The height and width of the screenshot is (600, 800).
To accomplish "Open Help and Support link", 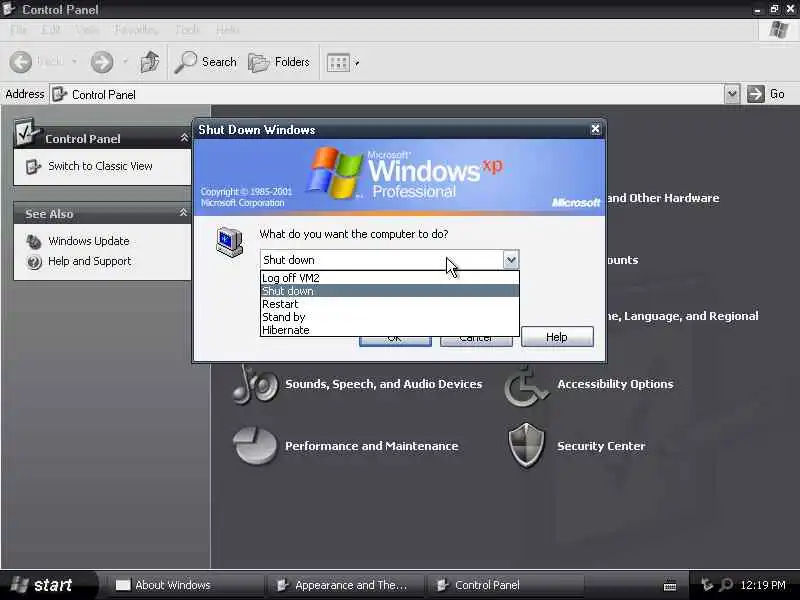I will coord(89,261).
